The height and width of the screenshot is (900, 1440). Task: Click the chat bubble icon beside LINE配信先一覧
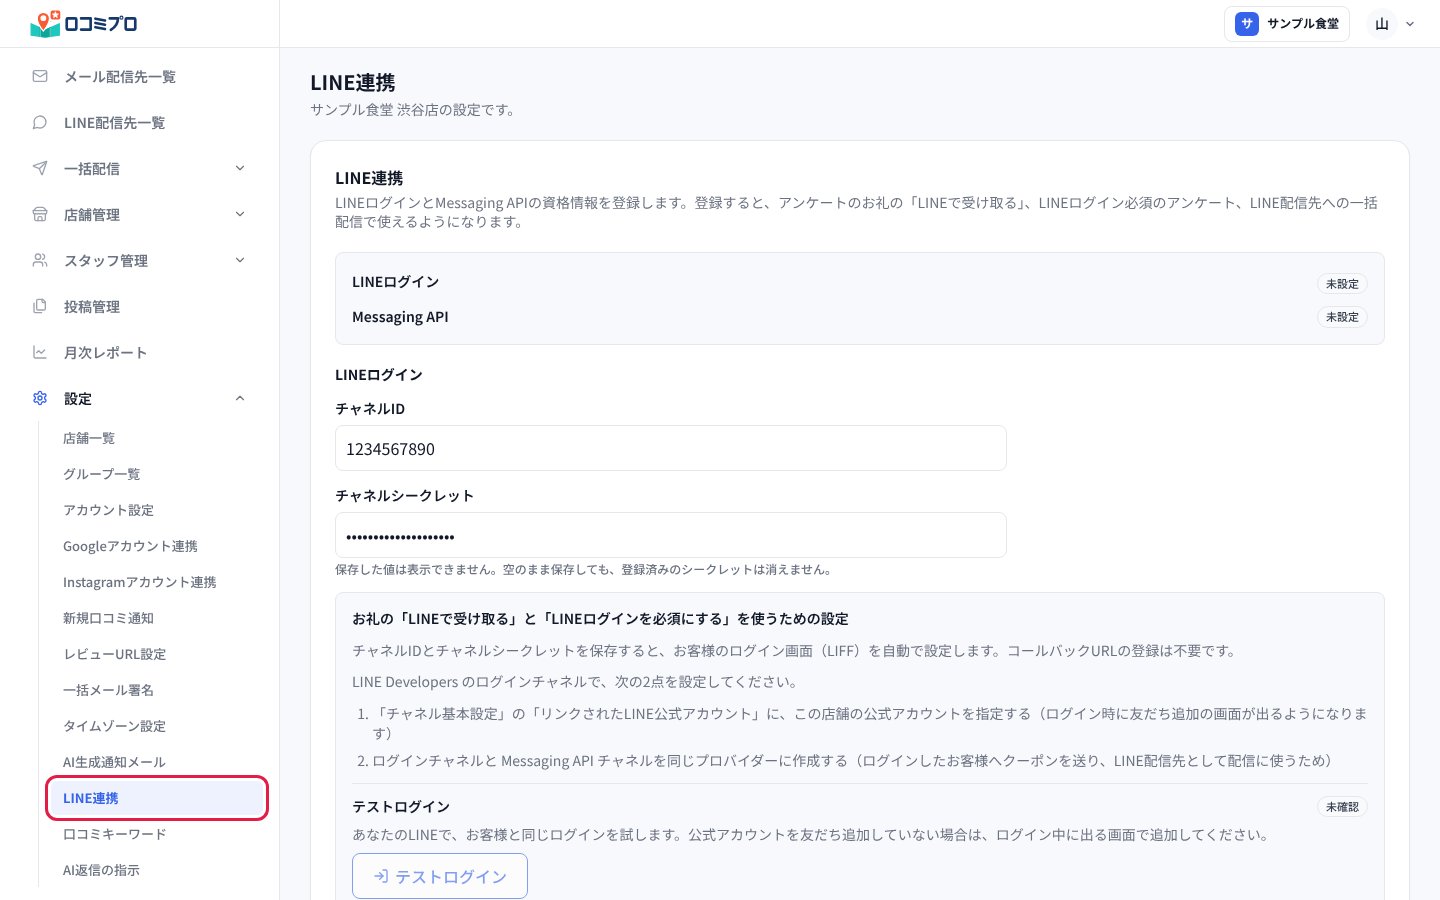40,122
